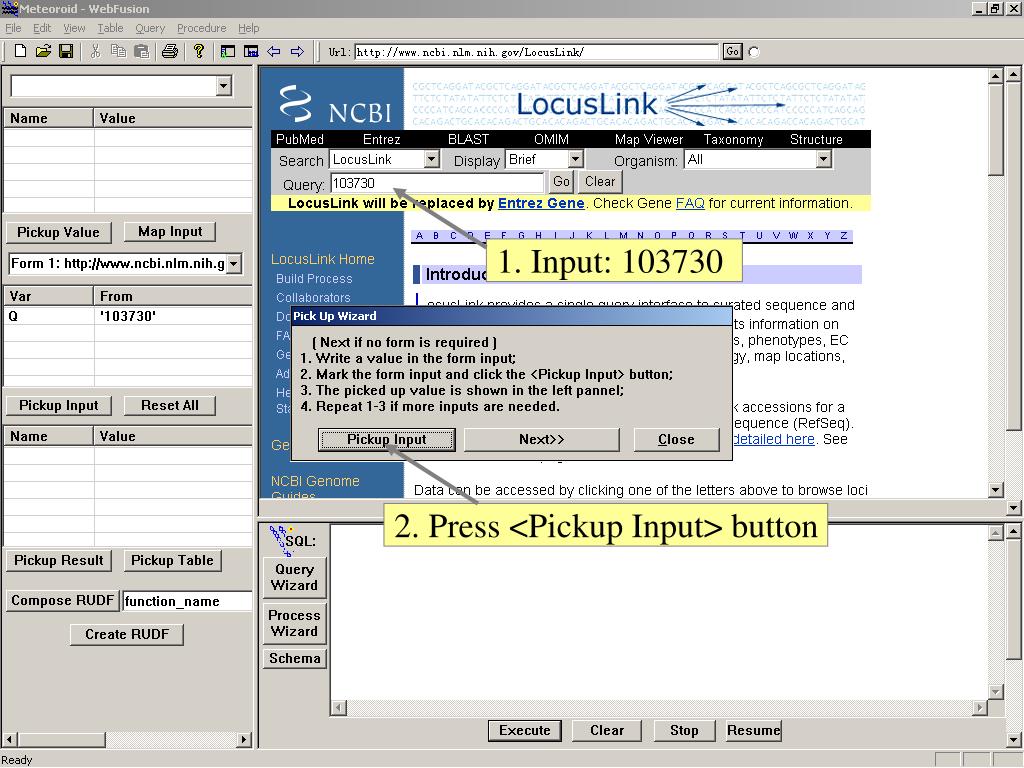Screen dimensions: 1024x768
Task: Save using the floppy disk icon
Action: tap(66, 51)
